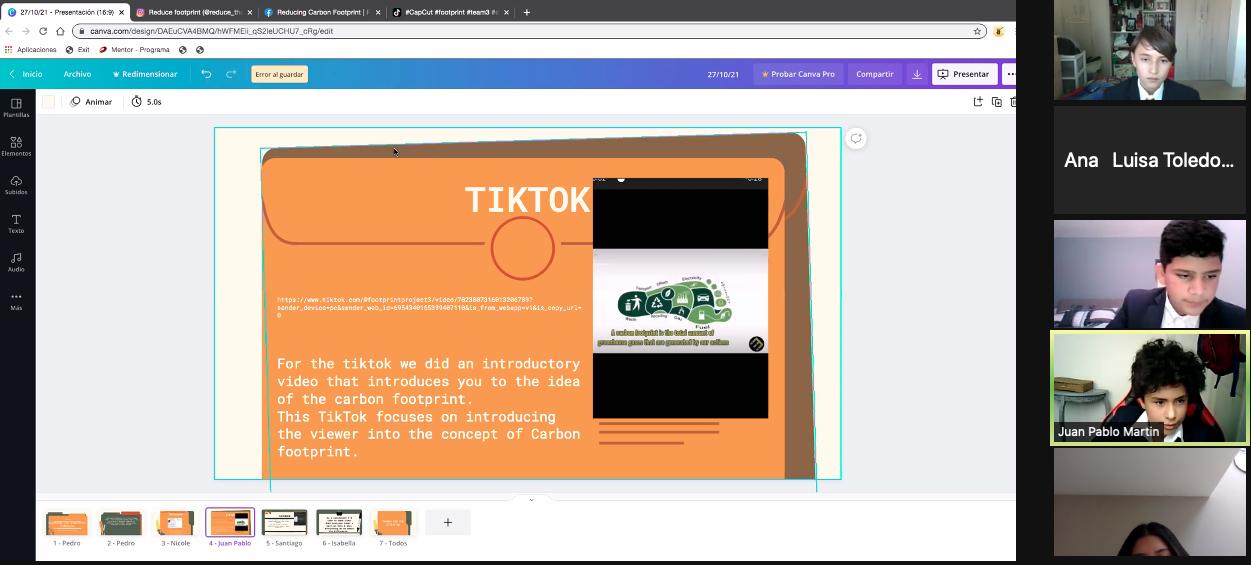
Task: Click the Compartir button
Action: coord(875,74)
